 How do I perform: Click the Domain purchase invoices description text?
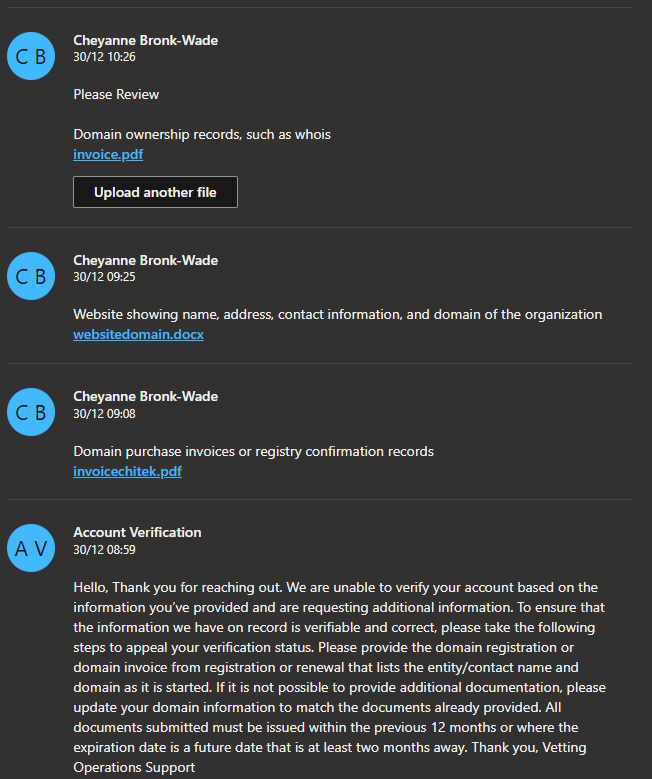tap(253, 451)
